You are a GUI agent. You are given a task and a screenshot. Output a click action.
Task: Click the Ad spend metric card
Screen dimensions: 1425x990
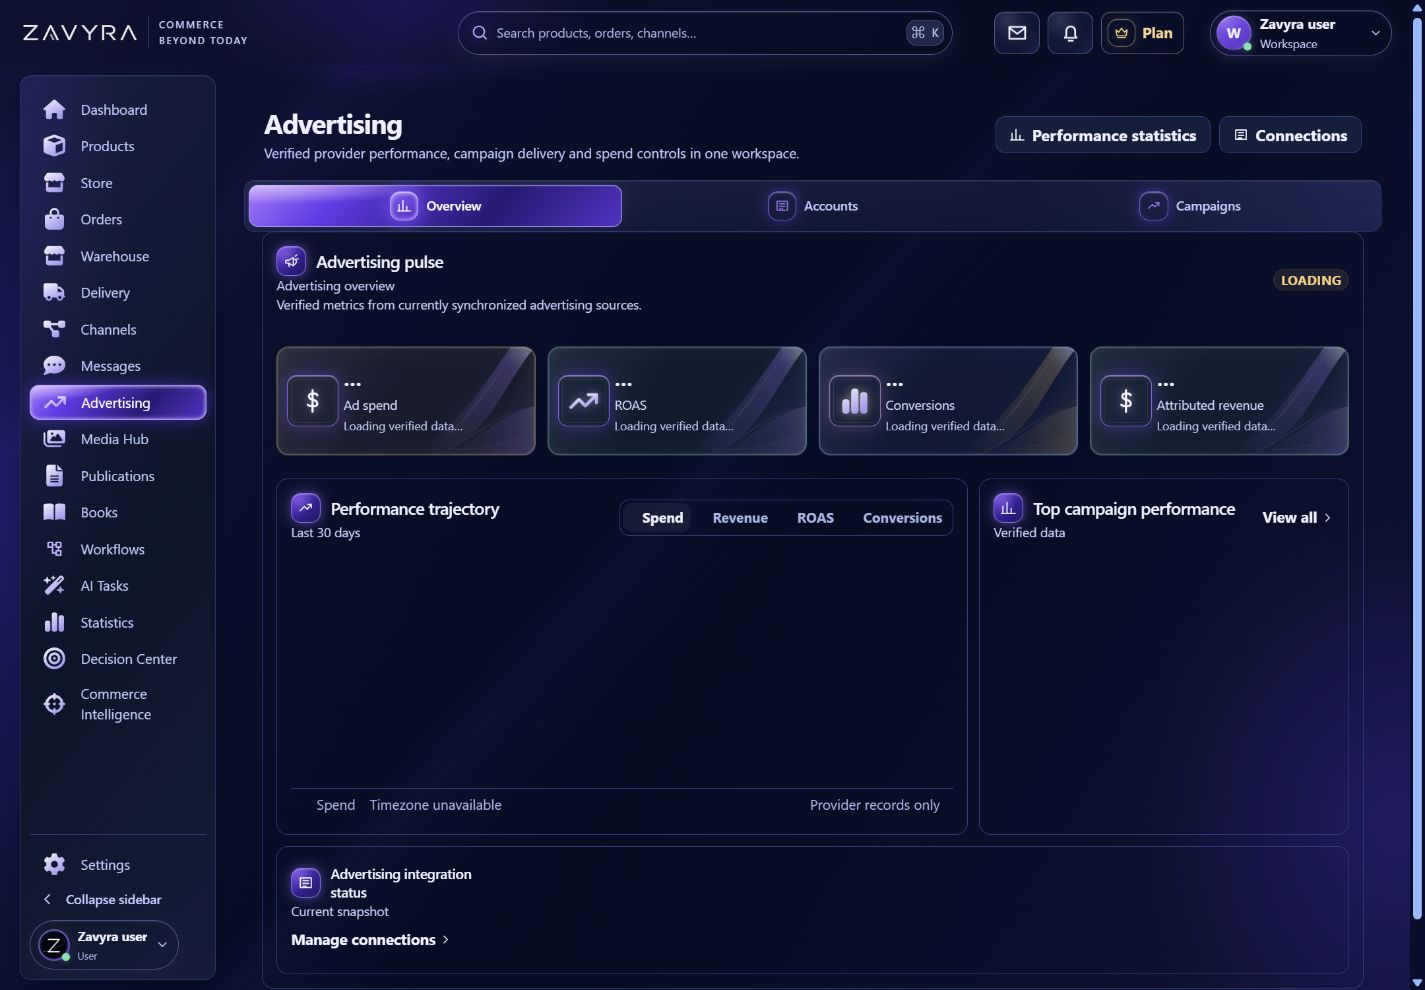click(x=406, y=401)
